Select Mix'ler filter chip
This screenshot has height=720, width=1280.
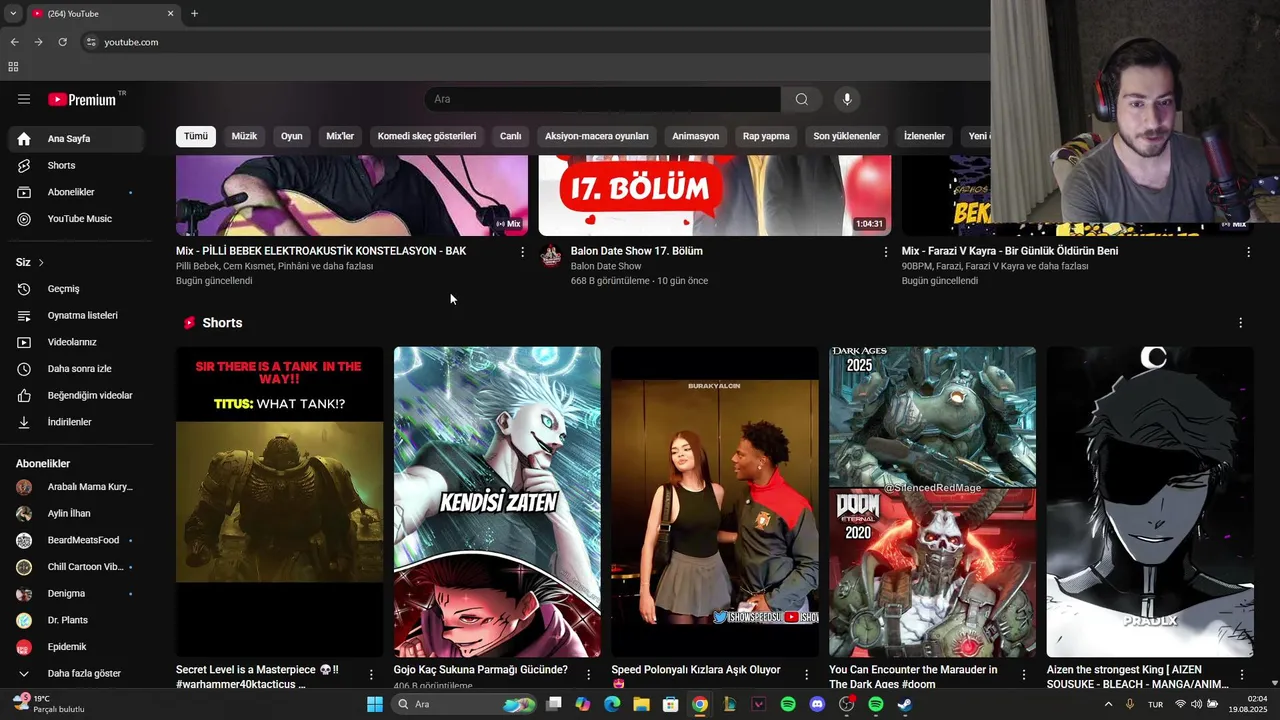coord(340,136)
